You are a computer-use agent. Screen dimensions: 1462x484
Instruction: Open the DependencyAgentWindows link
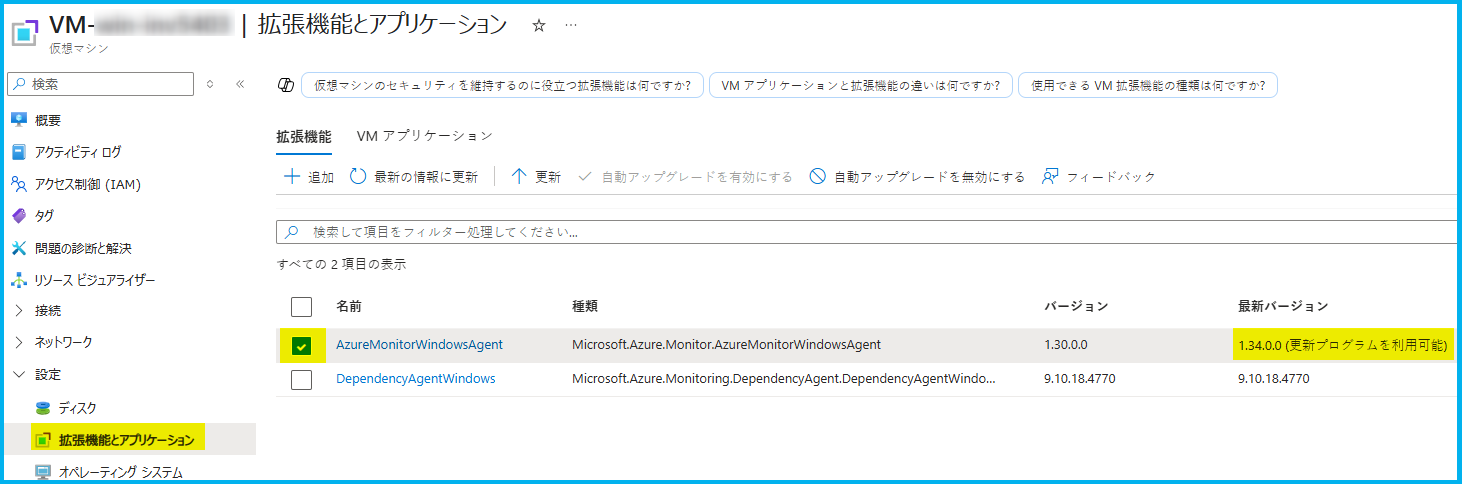[416, 379]
